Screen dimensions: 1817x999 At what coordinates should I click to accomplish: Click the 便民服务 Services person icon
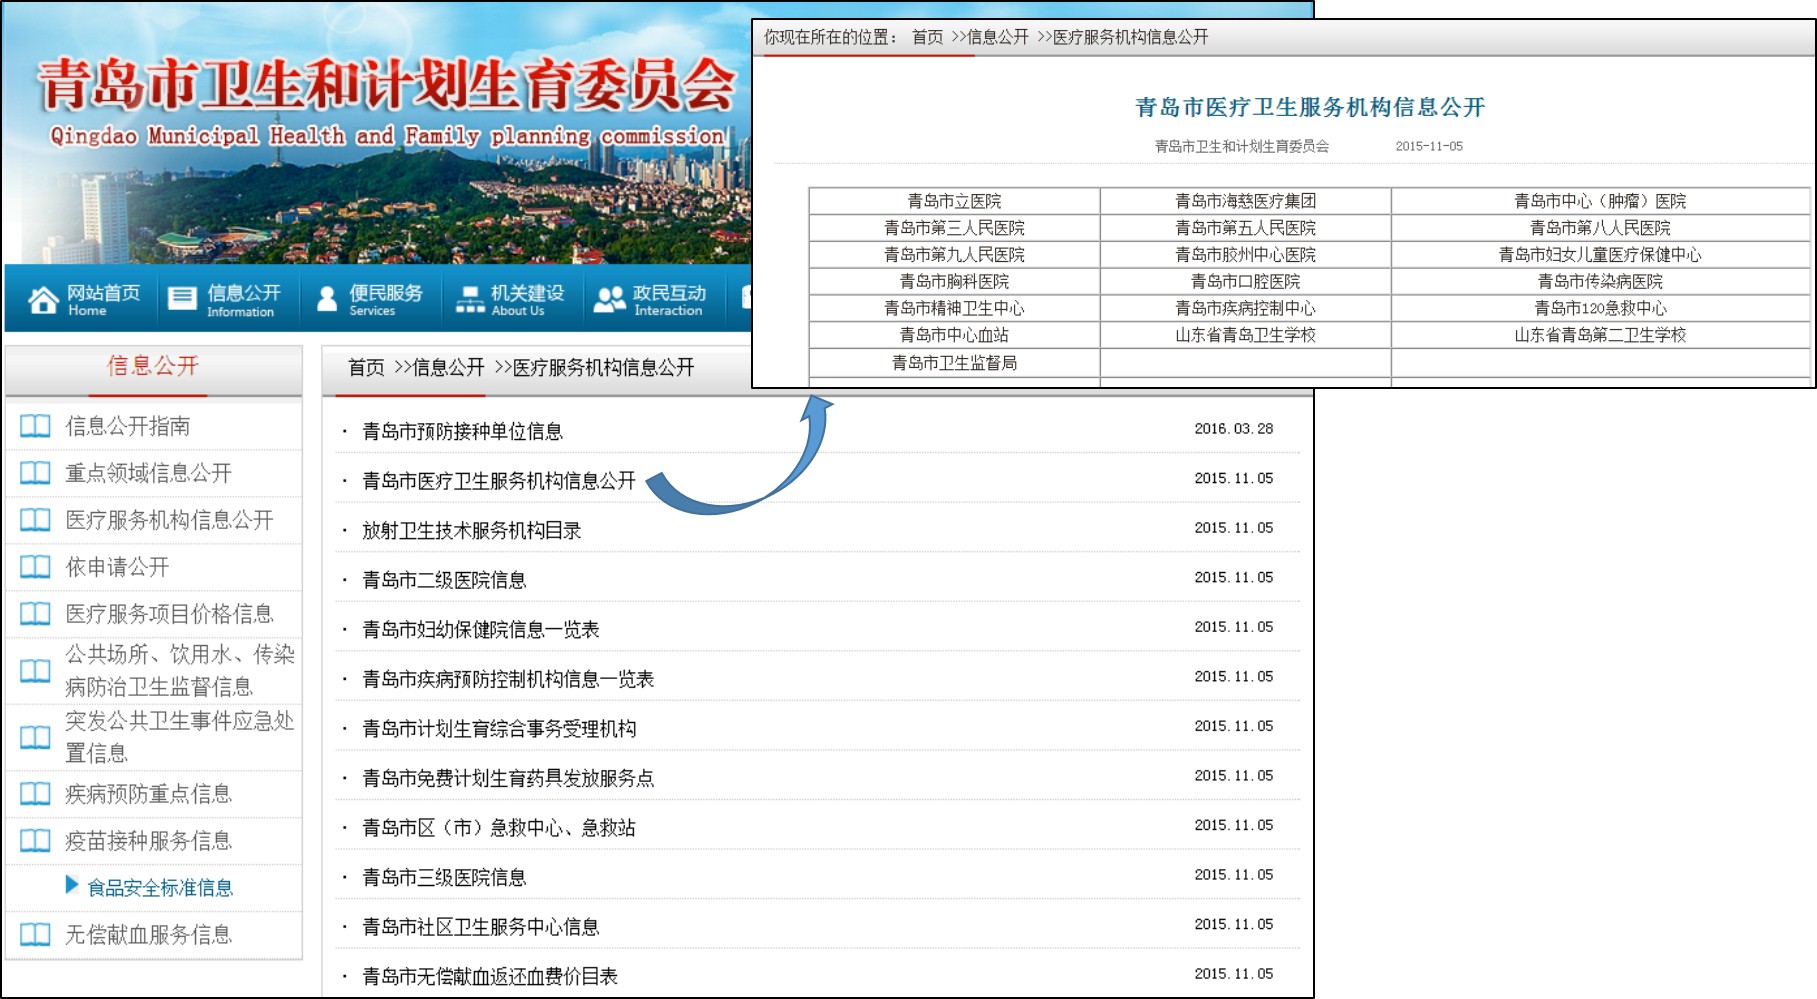[327, 298]
